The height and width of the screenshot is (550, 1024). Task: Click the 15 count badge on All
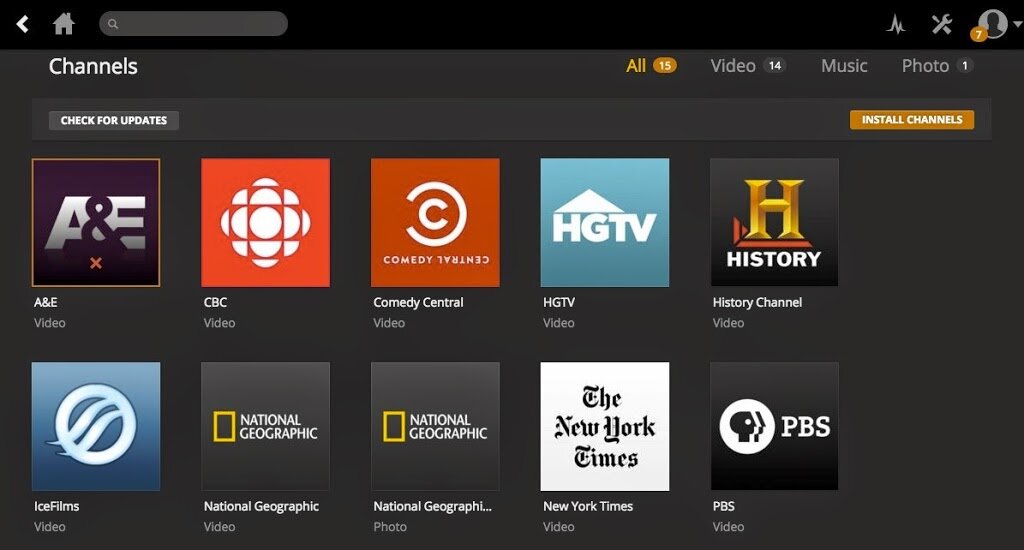[665, 65]
